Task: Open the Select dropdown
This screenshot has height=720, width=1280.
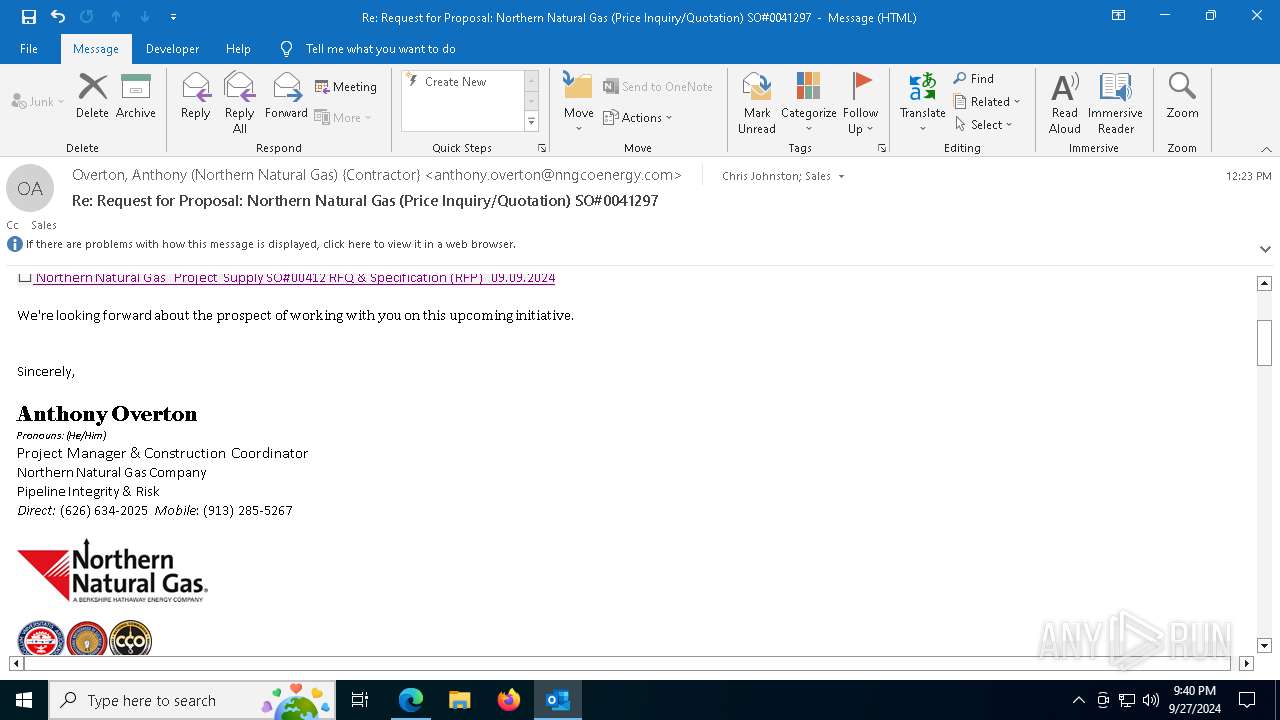Action: (x=983, y=125)
